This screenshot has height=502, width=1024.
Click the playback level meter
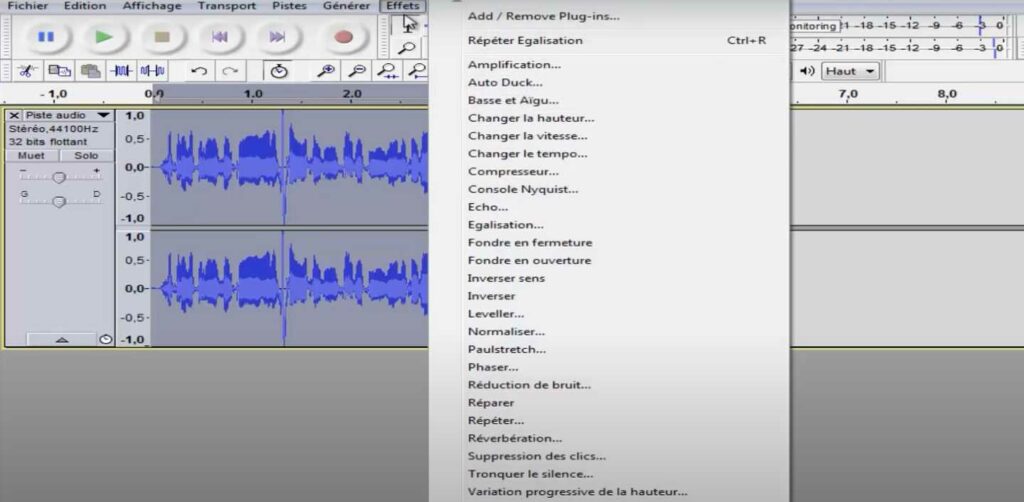(899, 48)
